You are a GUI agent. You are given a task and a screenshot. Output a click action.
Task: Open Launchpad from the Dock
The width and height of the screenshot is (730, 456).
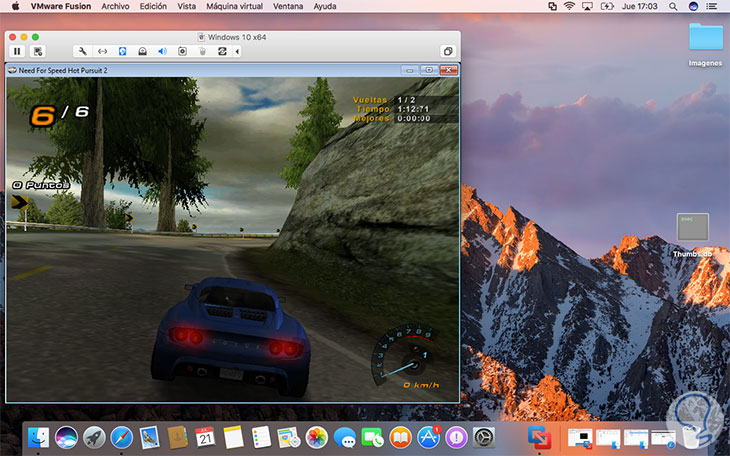(x=94, y=437)
